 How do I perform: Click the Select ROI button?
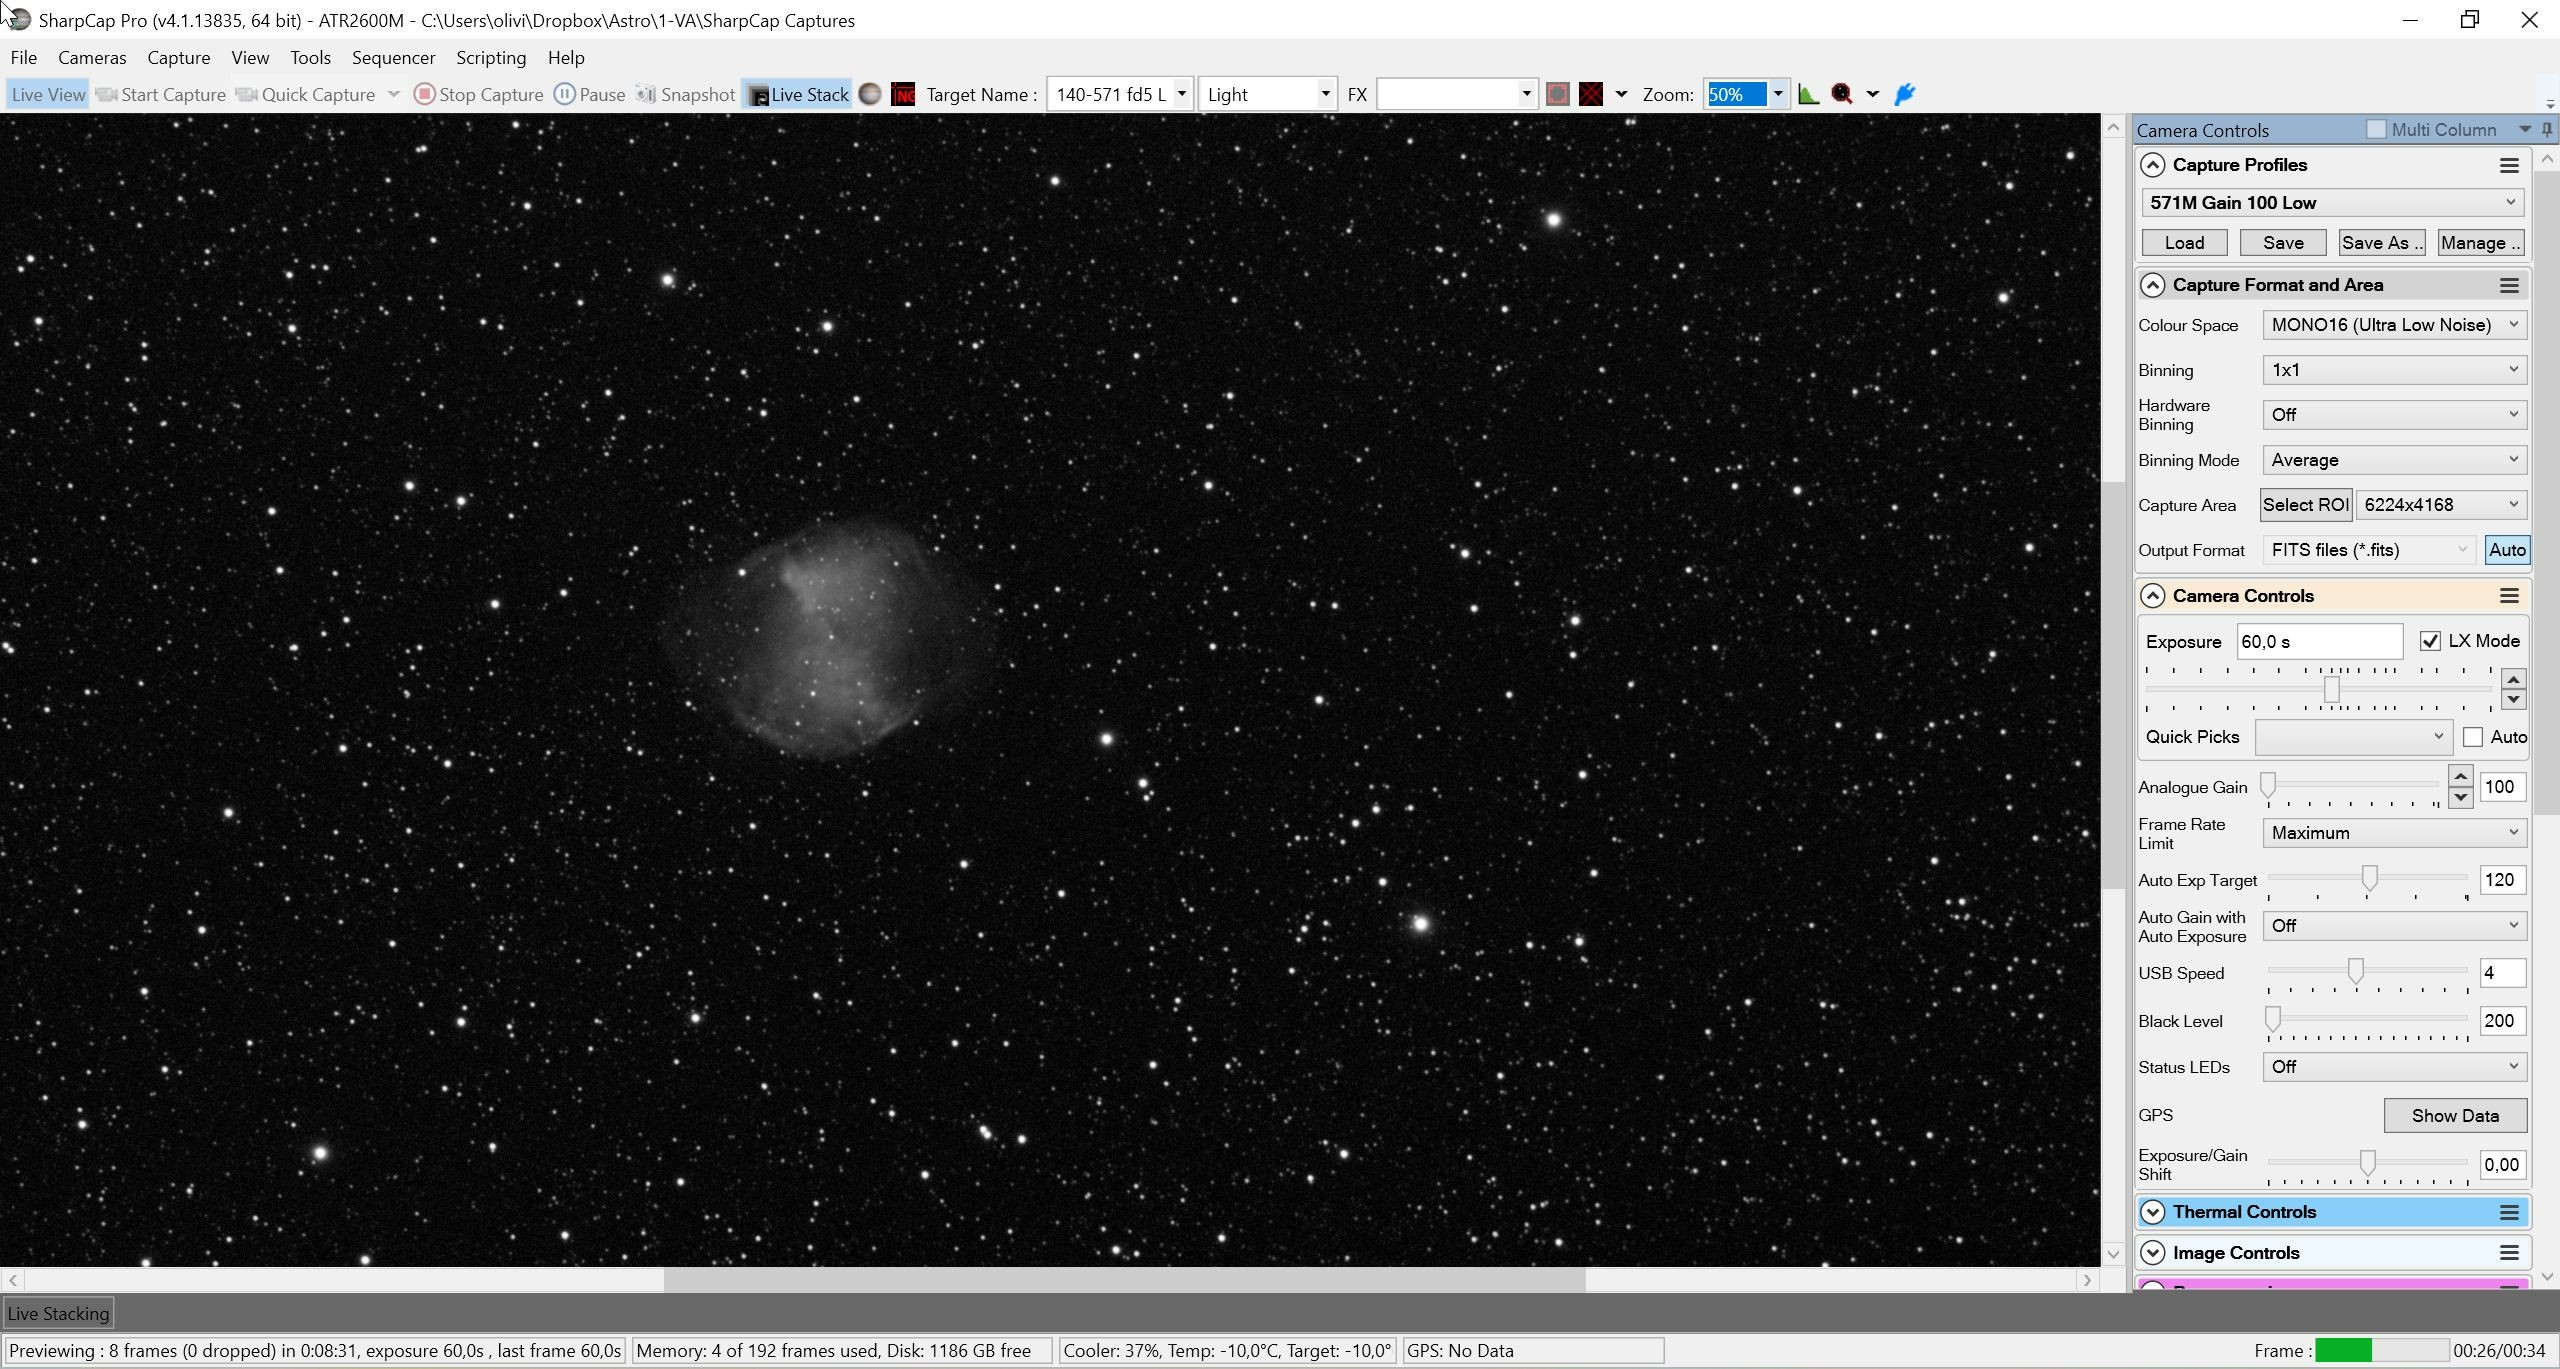click(2306, 505)
